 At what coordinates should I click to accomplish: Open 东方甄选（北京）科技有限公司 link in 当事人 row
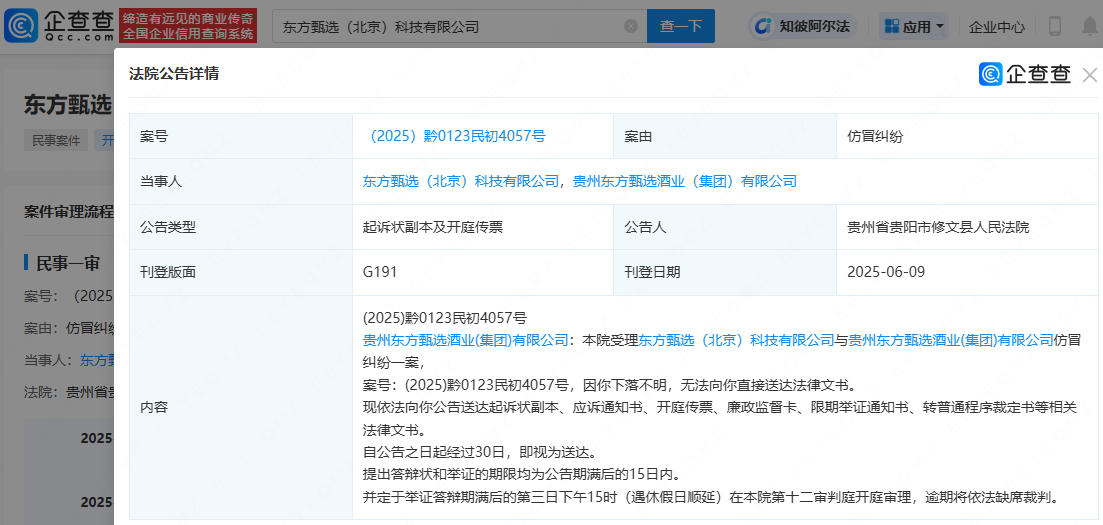point(461,181)
